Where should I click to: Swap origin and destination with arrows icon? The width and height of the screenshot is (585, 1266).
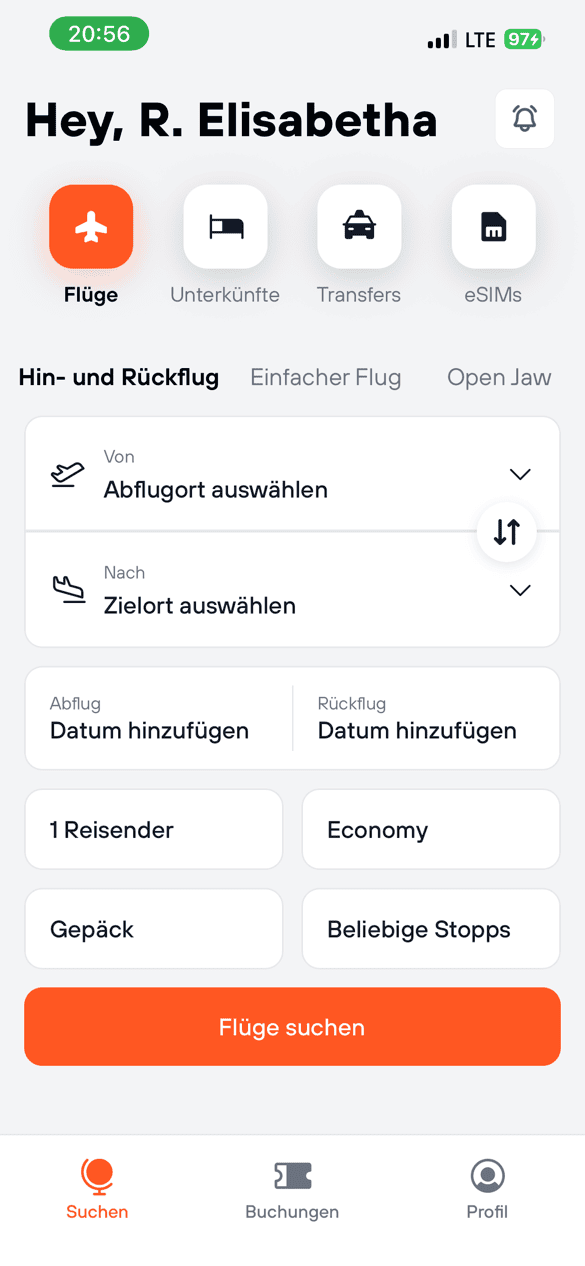506,532
